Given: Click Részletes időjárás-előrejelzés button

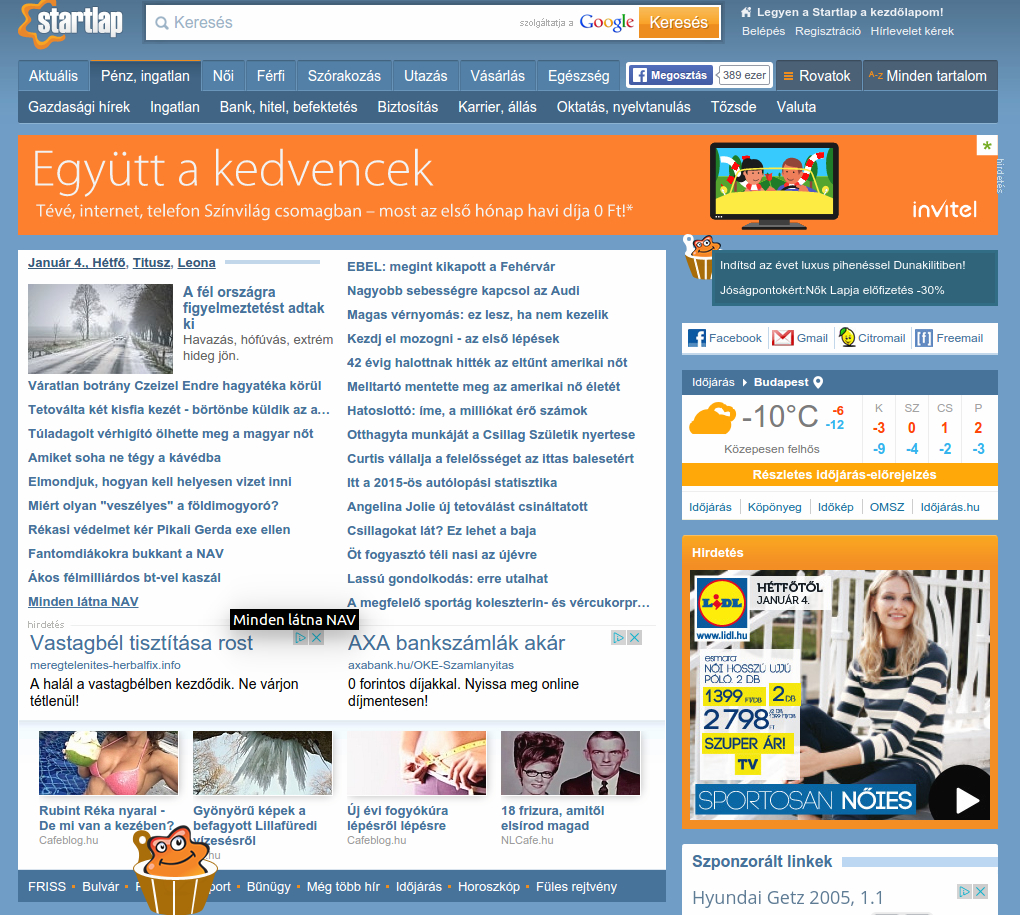Looking at the screenshot, I should 840,475.
